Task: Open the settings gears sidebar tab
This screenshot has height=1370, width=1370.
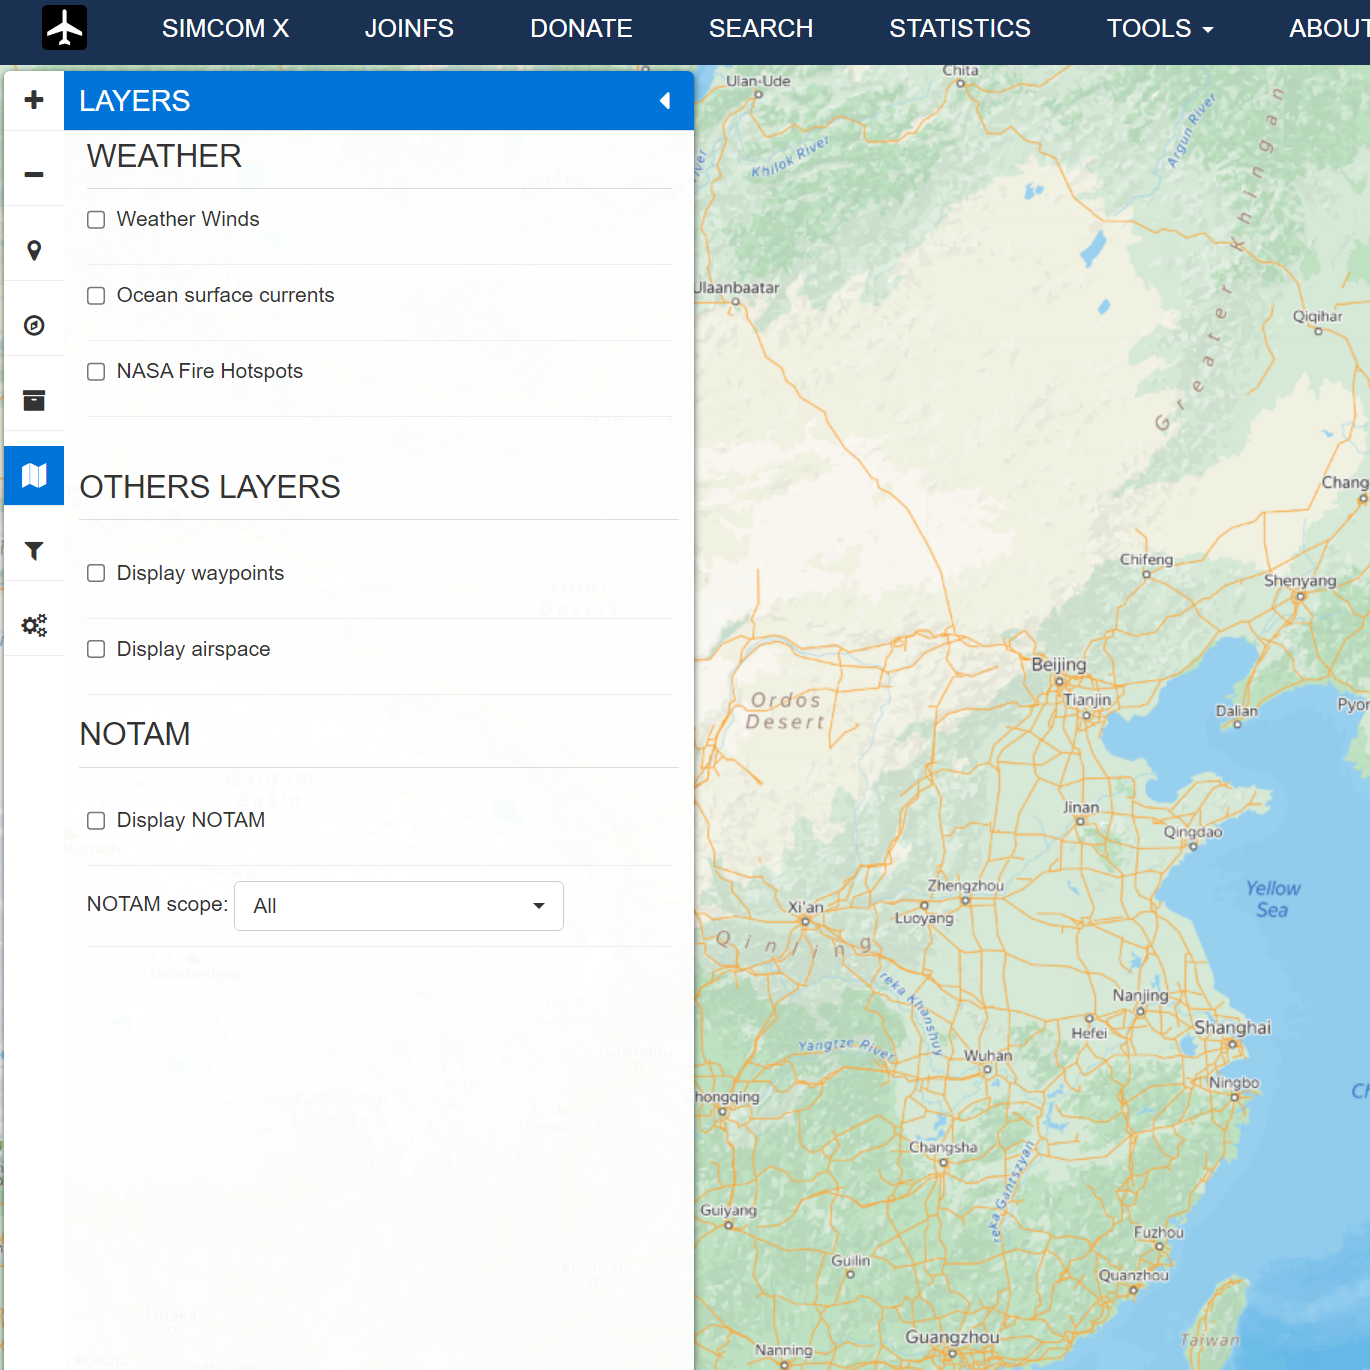Action: click(x=34, y=626)
